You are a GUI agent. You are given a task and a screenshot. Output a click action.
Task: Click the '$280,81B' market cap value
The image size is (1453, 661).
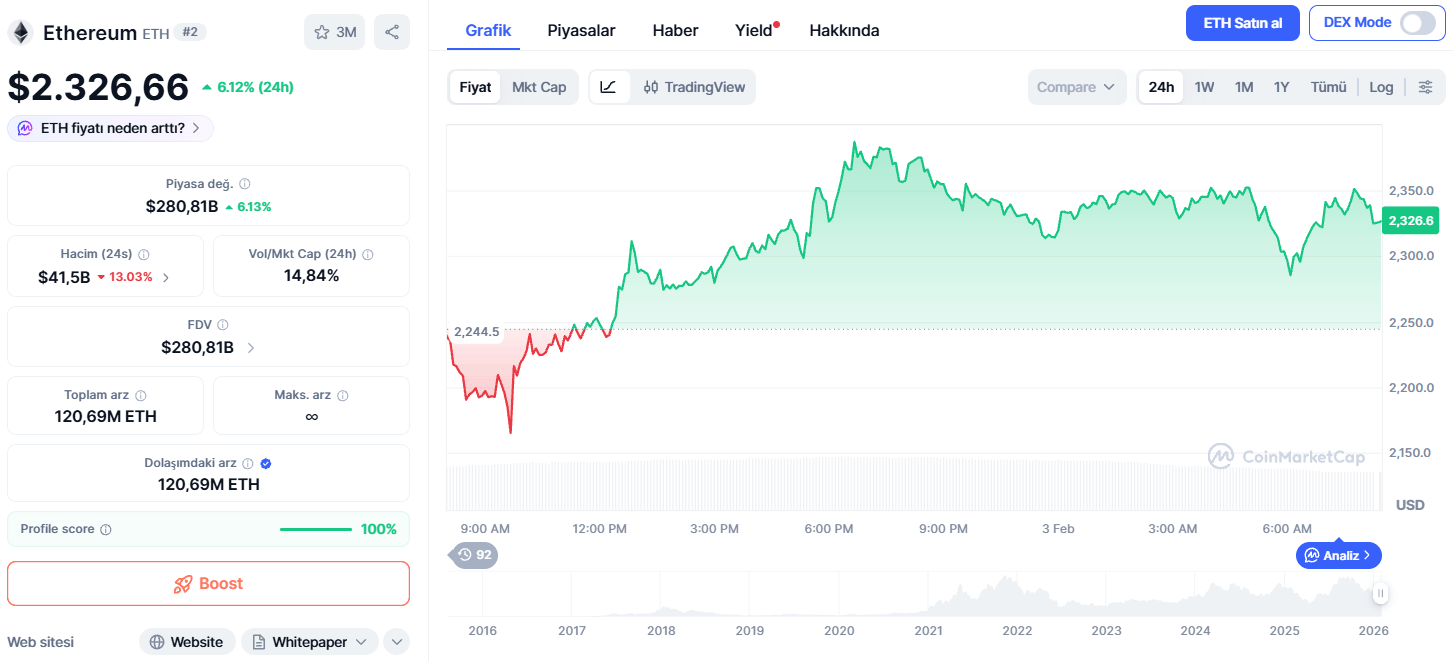[182, 206]
